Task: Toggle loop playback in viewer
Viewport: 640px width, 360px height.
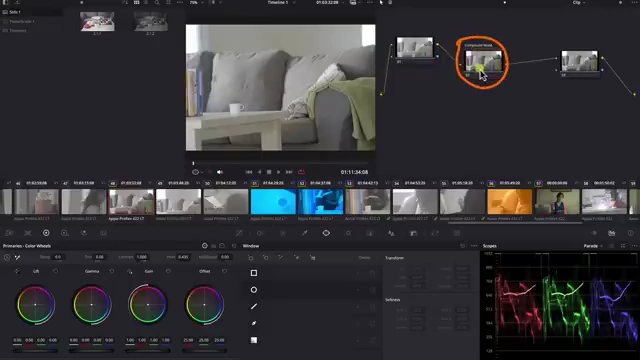Action: point(301,172)
